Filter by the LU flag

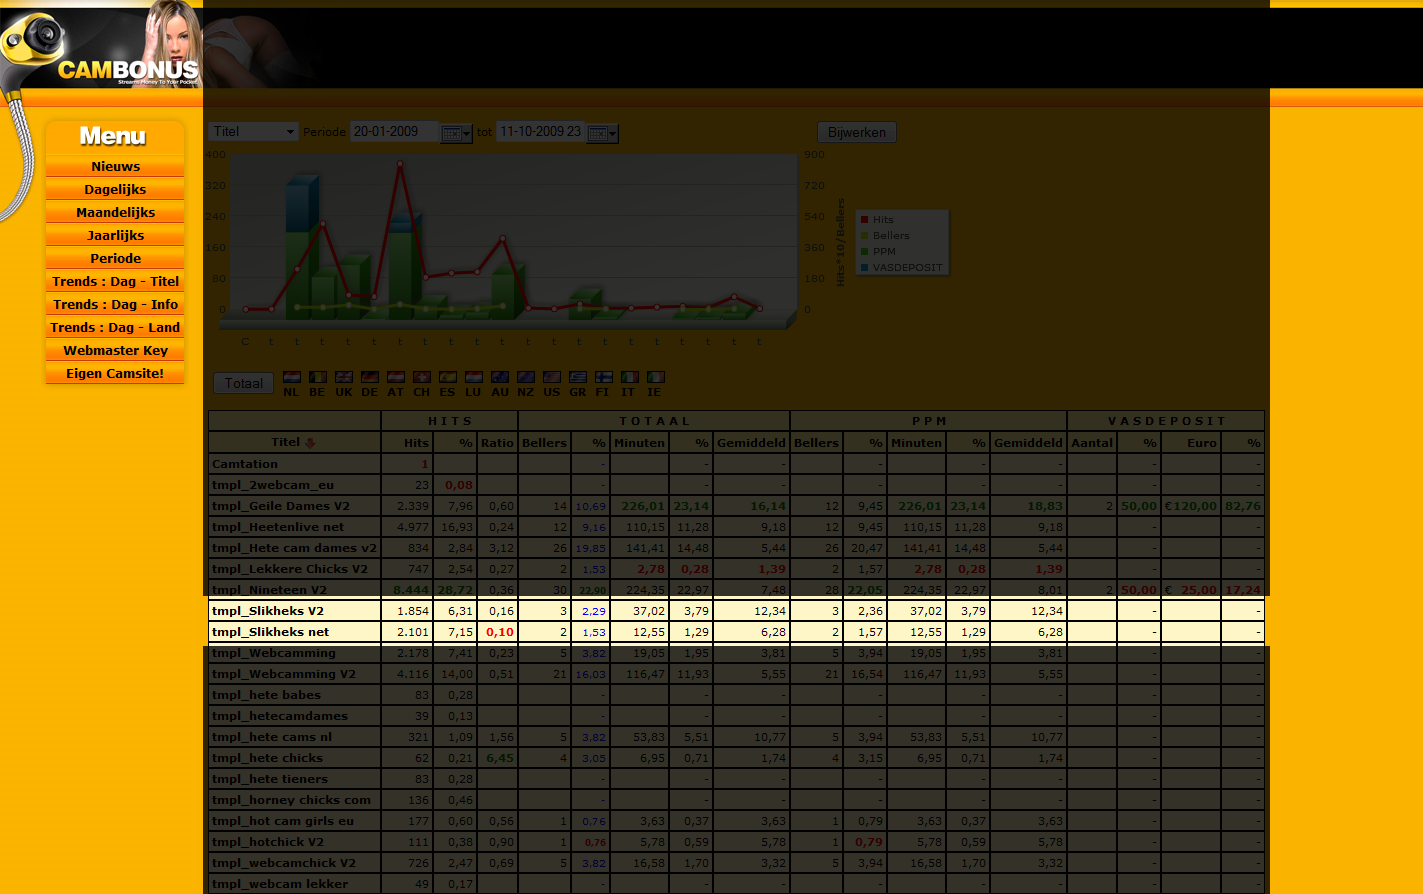[x=473, y=377]
